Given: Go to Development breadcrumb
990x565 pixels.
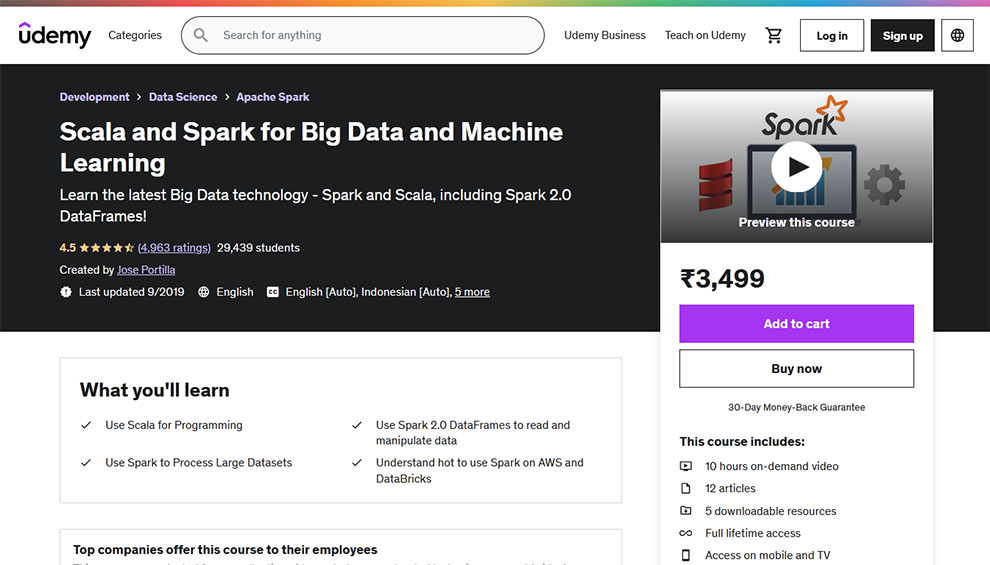Looking at the screenshot, I should click(94, 97).
